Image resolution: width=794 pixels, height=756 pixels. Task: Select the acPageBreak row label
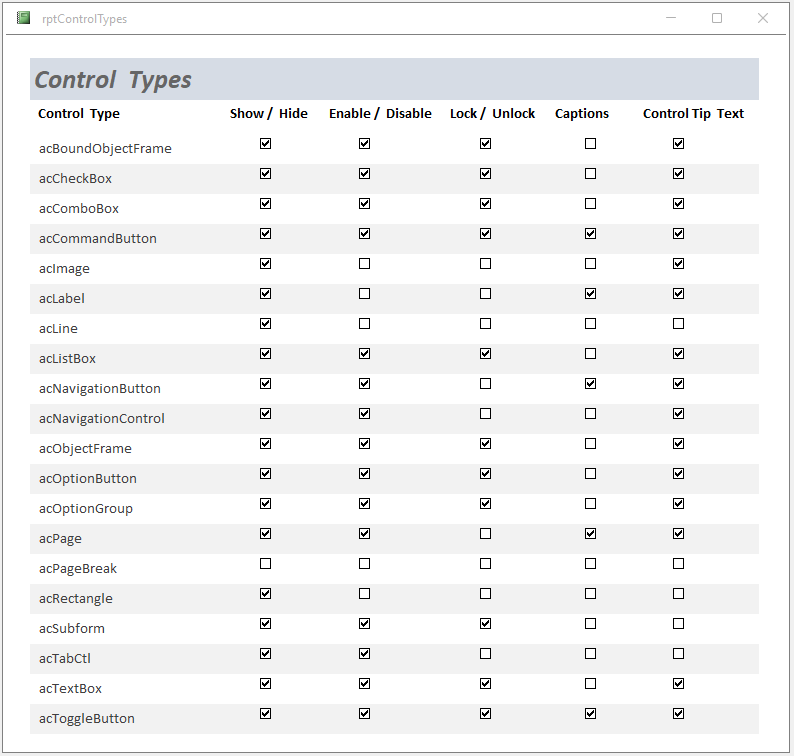[78, 568]
